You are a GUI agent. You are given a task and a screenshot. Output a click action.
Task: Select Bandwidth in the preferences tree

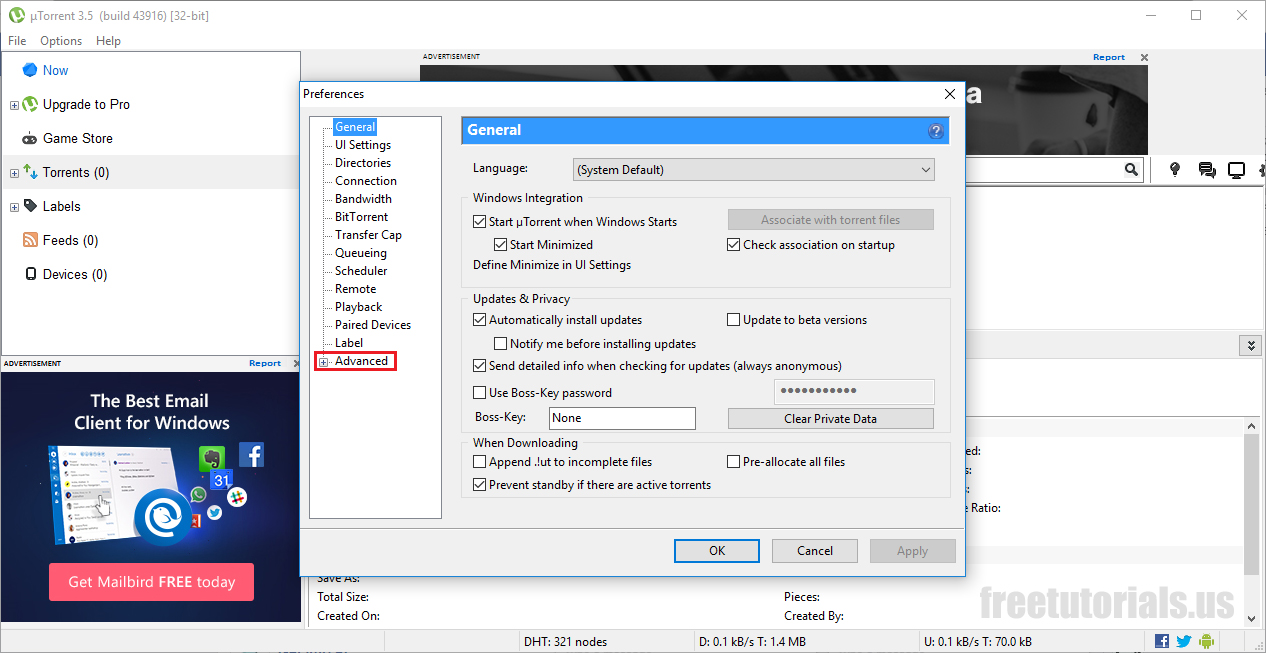(x=363, y=199)
